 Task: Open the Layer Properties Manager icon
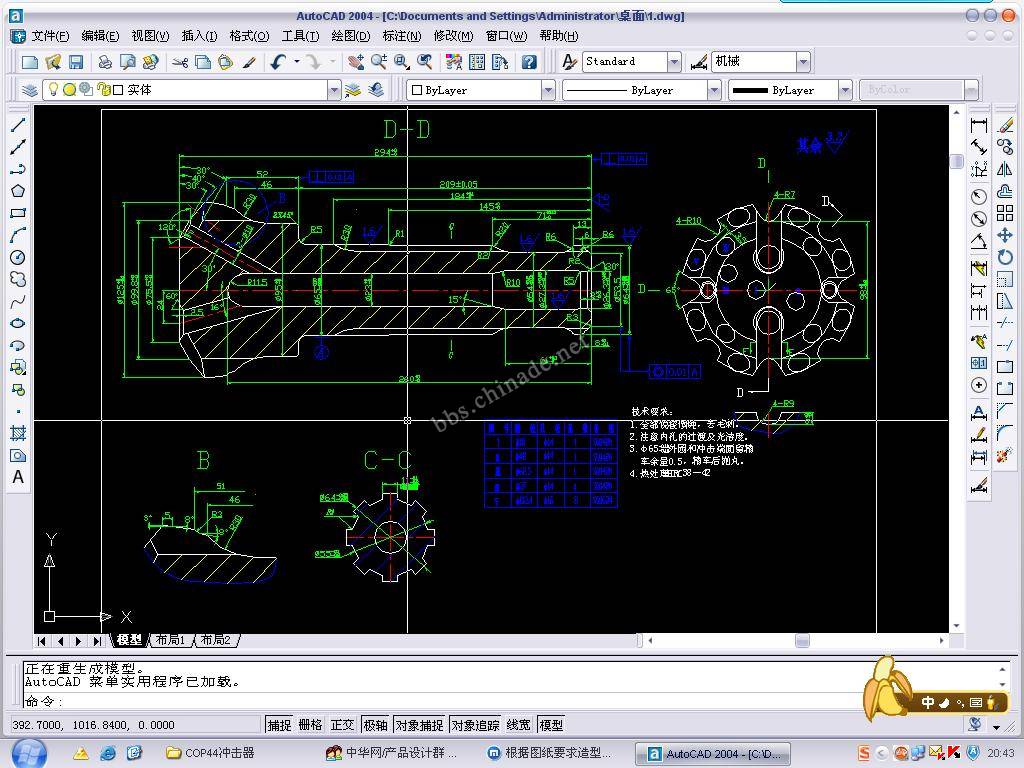pyautogui.click(x=29, y=90)
